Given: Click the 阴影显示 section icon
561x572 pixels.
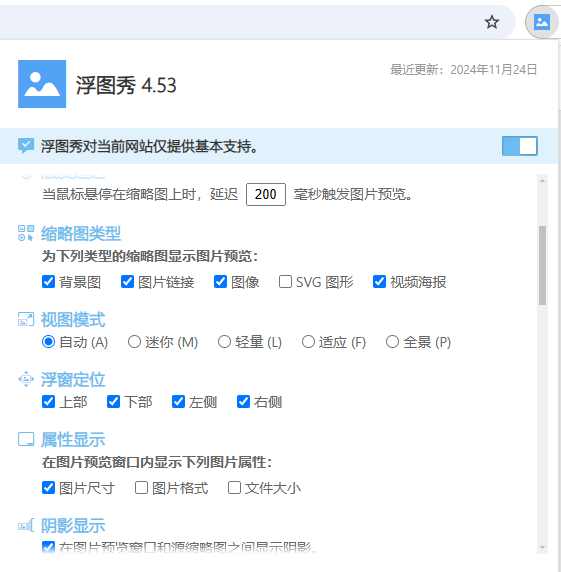Looking at the screenshot, I should tap(26, 525).
